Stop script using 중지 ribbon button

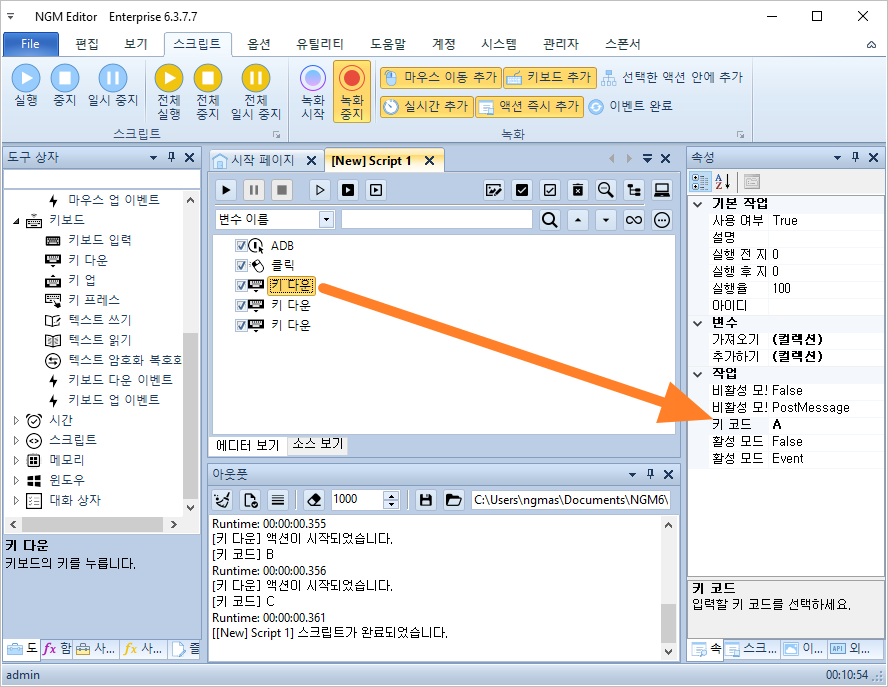click(x=65, y=86)
